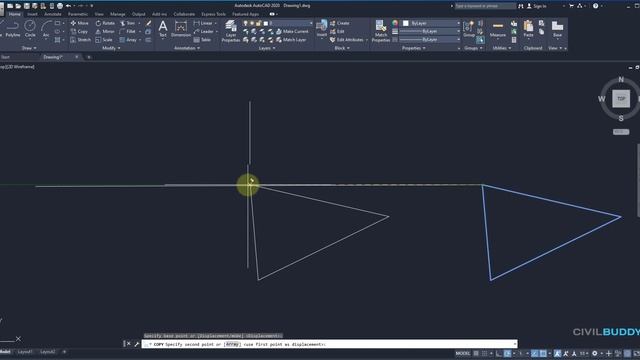The height and width of the screenshot is (360, 640).
Task: Expand the Annotation panel dropdown
Action: point(187,48)
